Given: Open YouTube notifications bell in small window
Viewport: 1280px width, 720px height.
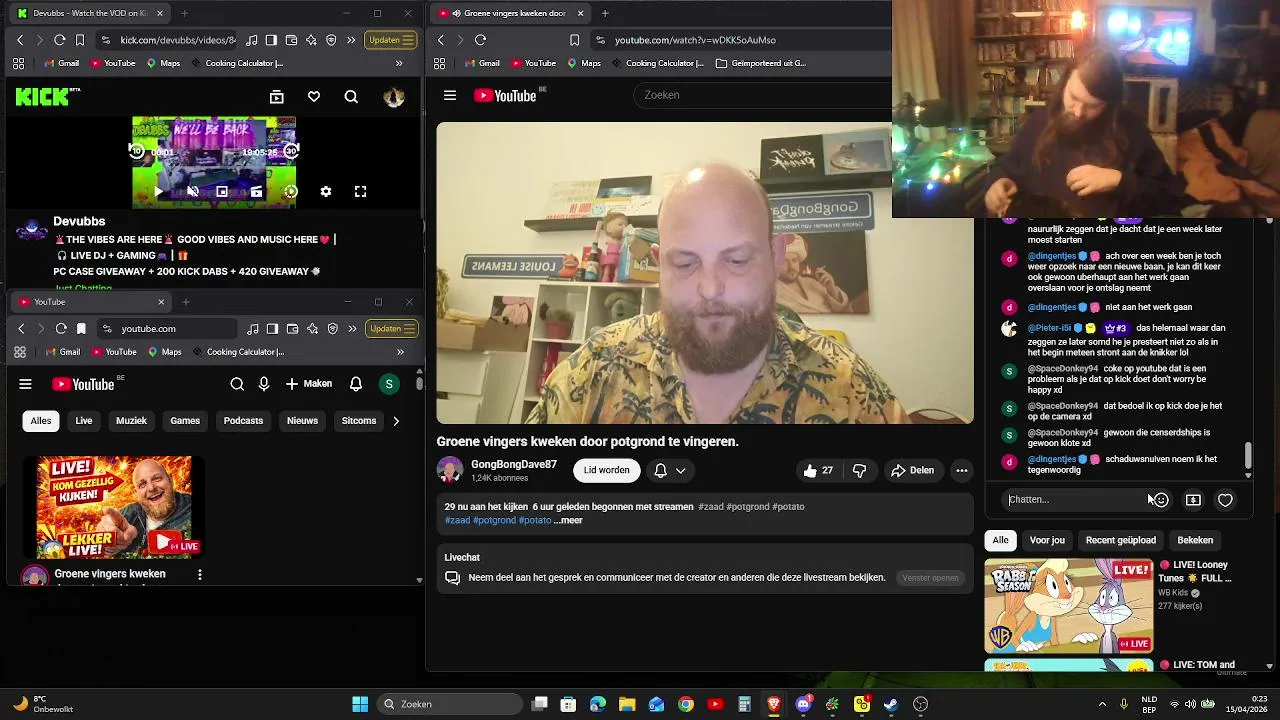Looking at the screenshot, I should 356,384.
